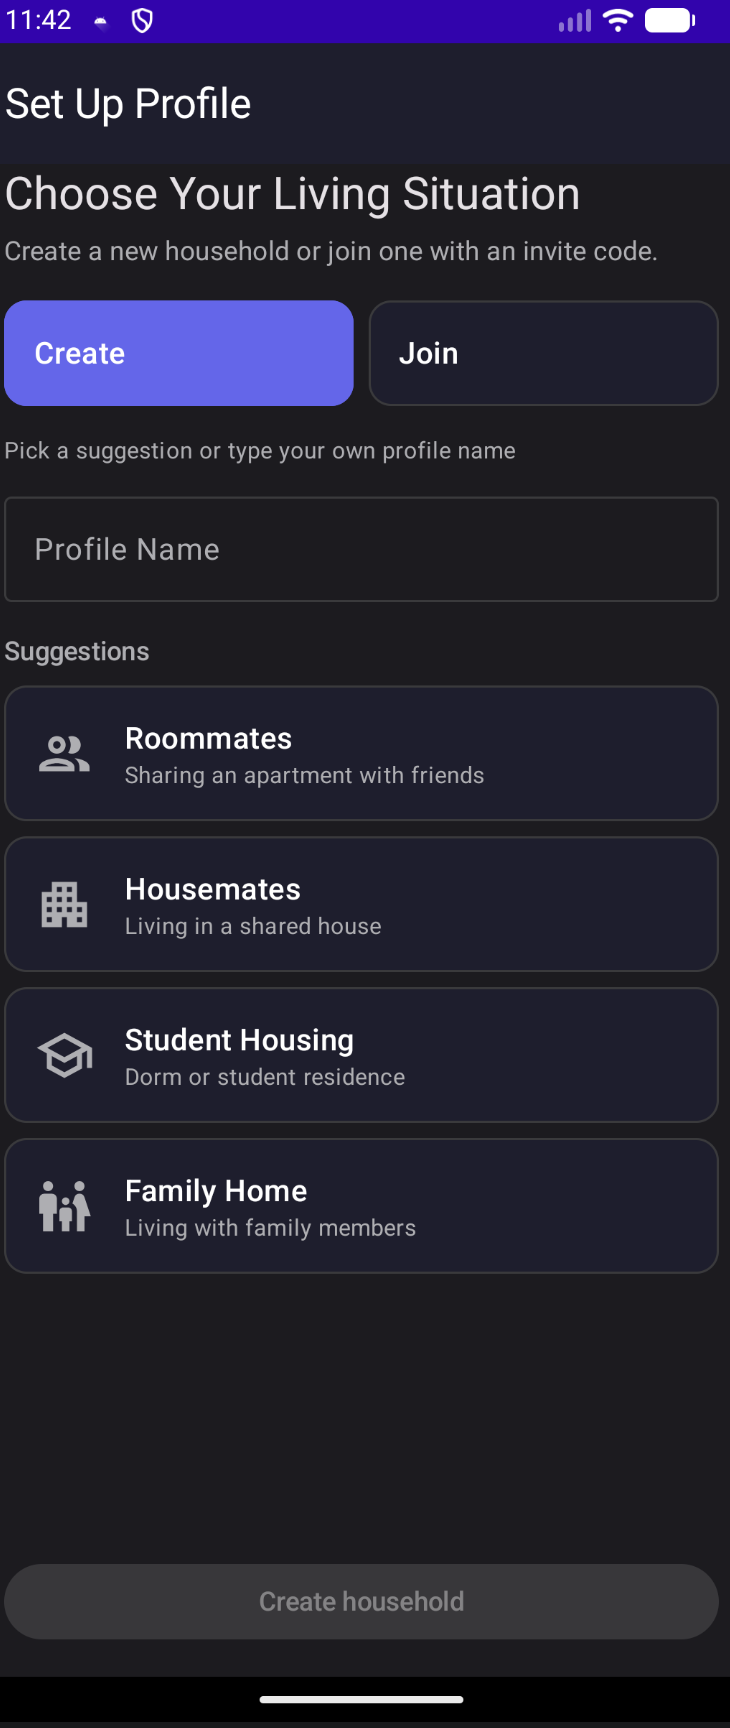This screenshot has width=730, height=1728.
Task: Switch to the Create option
Action: pos(179,353)
